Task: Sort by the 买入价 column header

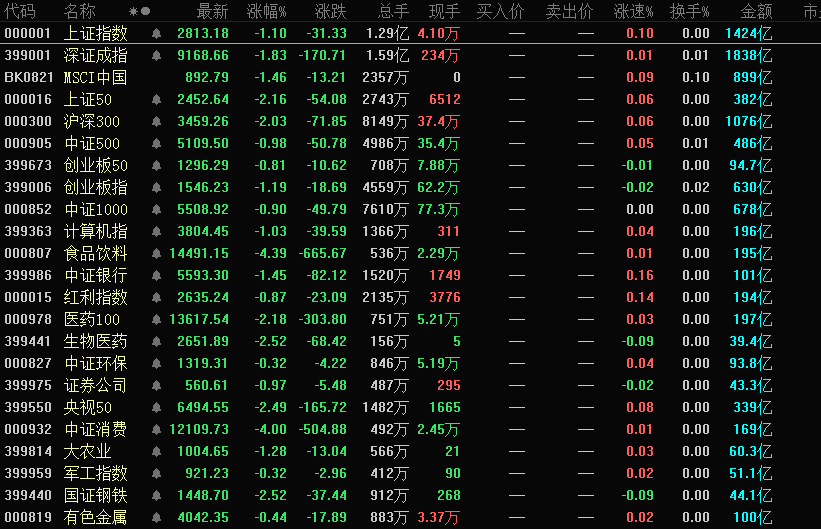Action: [x=501, y=11]
